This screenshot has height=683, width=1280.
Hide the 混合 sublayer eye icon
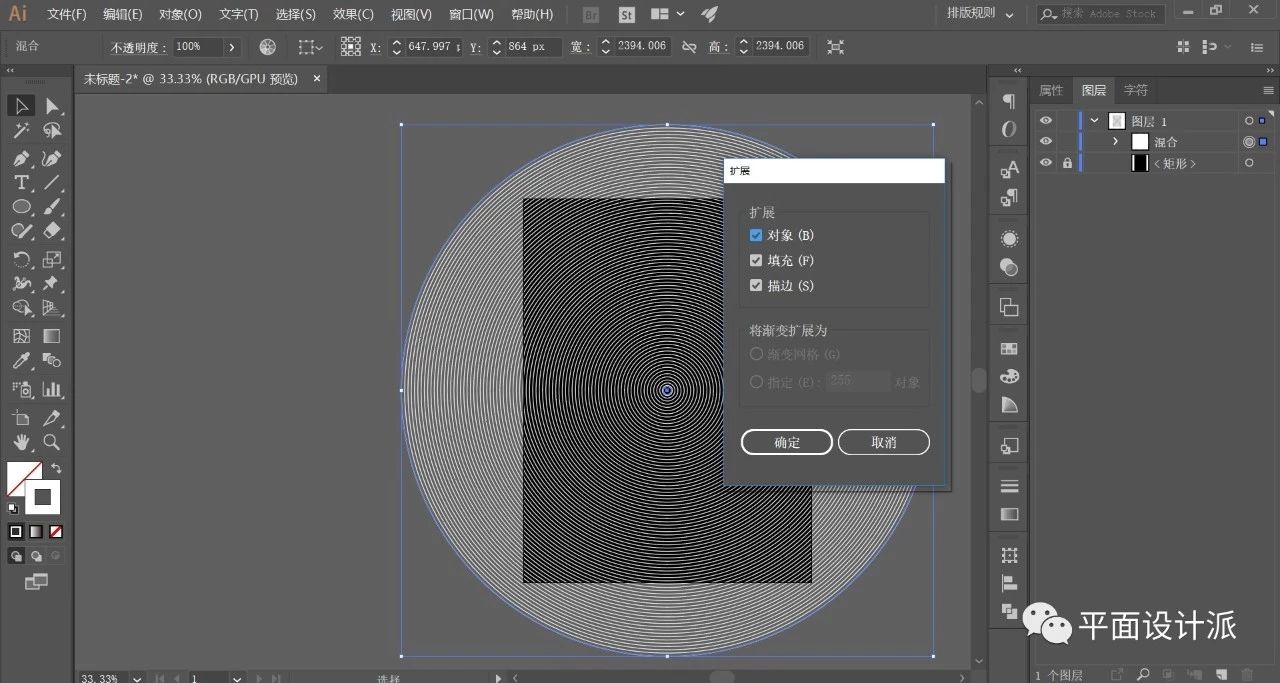1046,142
